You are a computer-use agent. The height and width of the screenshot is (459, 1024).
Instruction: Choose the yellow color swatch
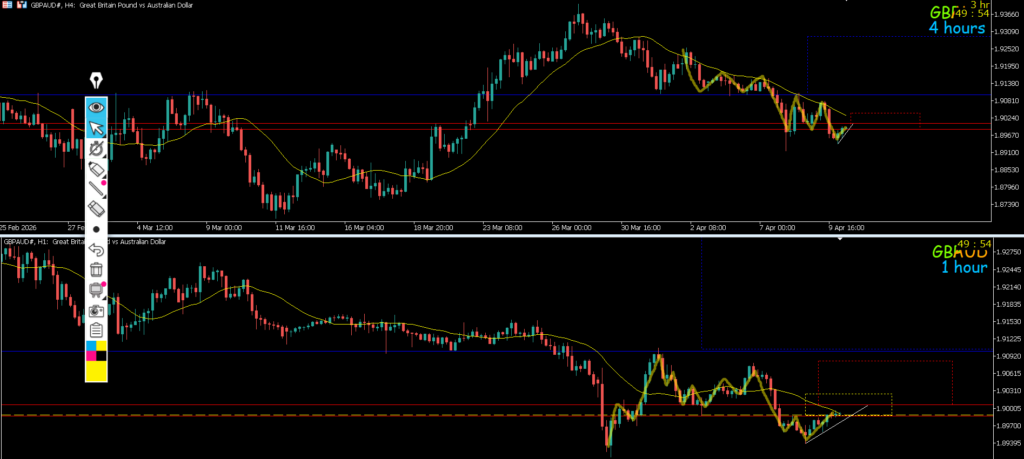click(97, 372)
